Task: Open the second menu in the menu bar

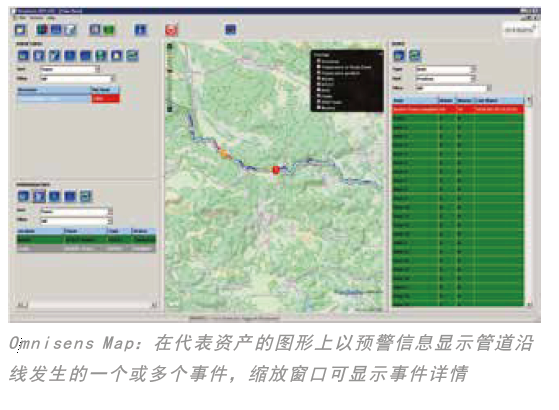Action: click(x=37, y=17)
